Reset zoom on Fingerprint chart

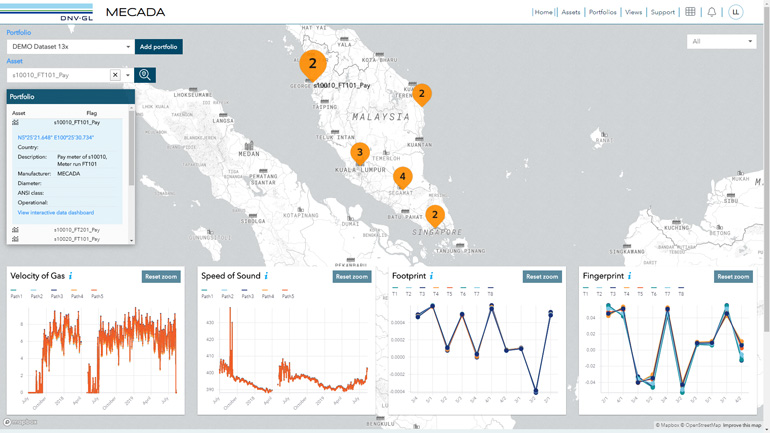click(x=733, y=276)
